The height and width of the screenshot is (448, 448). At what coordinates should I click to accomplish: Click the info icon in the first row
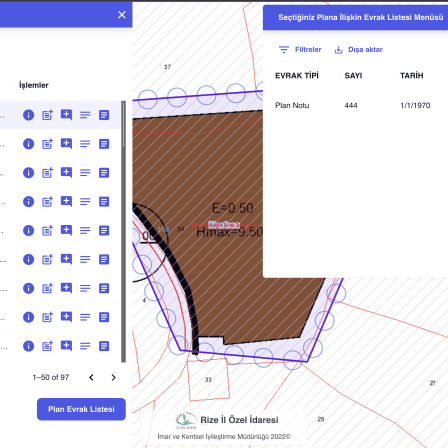[x=28, y=115]
